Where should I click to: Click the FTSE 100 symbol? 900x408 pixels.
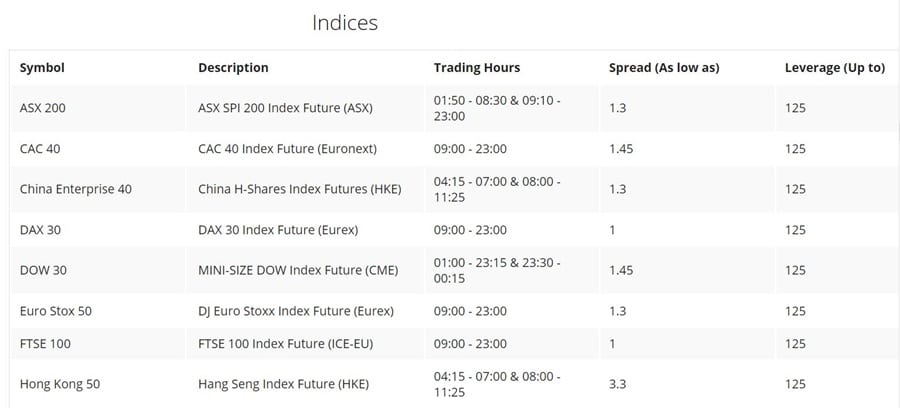45,344
